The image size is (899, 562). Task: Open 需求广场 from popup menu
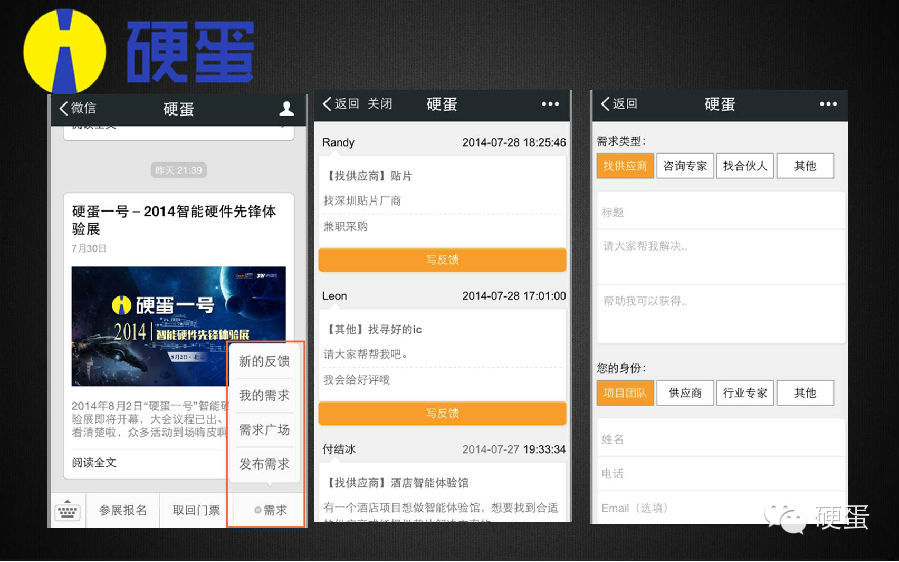coord(264,430)
